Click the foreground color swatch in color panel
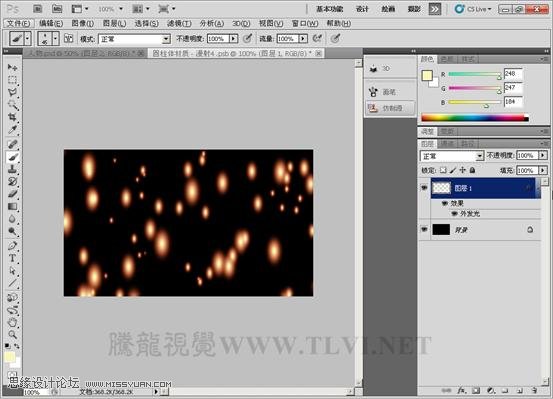This screenshot has height=399, width=553. click(427, 75)
